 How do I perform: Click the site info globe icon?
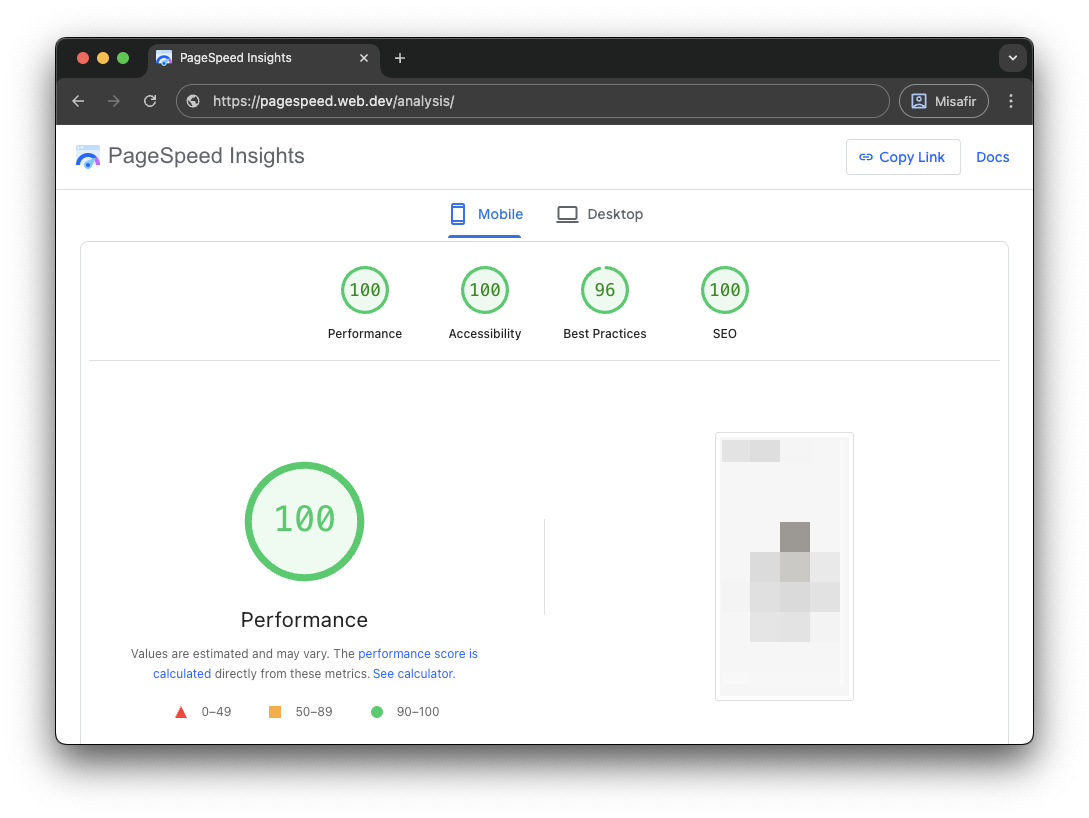point(194,101)
